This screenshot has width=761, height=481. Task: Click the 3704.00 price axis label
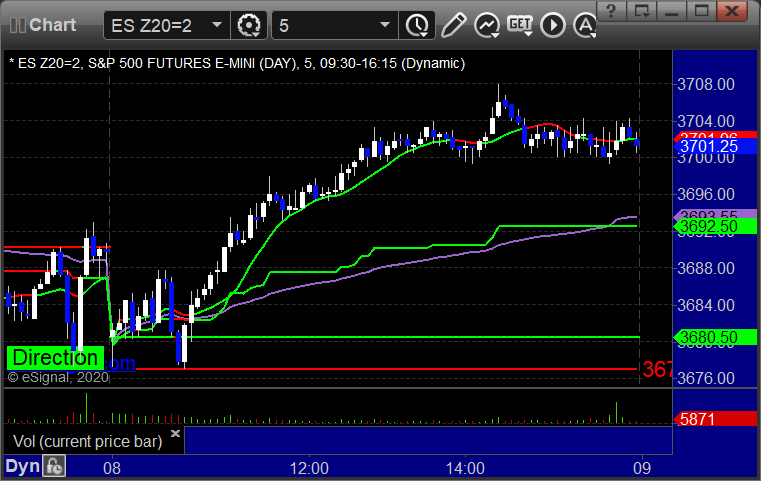pyautogui.click(x=706, y=121)
